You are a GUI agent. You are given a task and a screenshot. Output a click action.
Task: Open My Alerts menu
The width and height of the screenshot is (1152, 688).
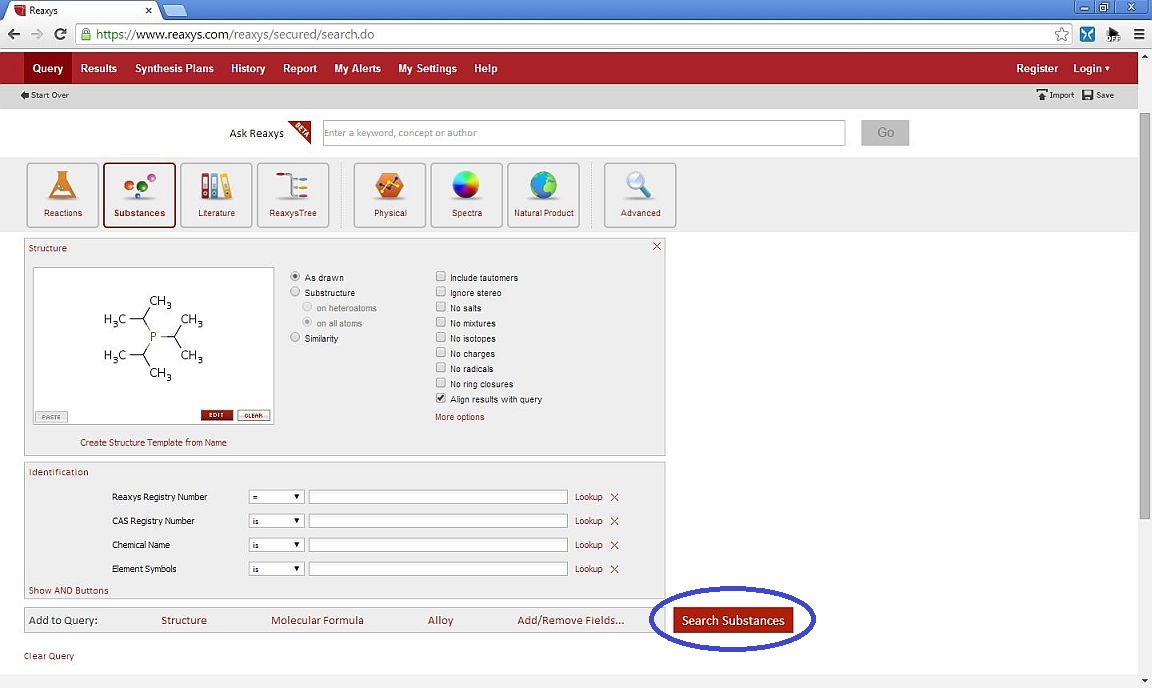tap(357, 68)
